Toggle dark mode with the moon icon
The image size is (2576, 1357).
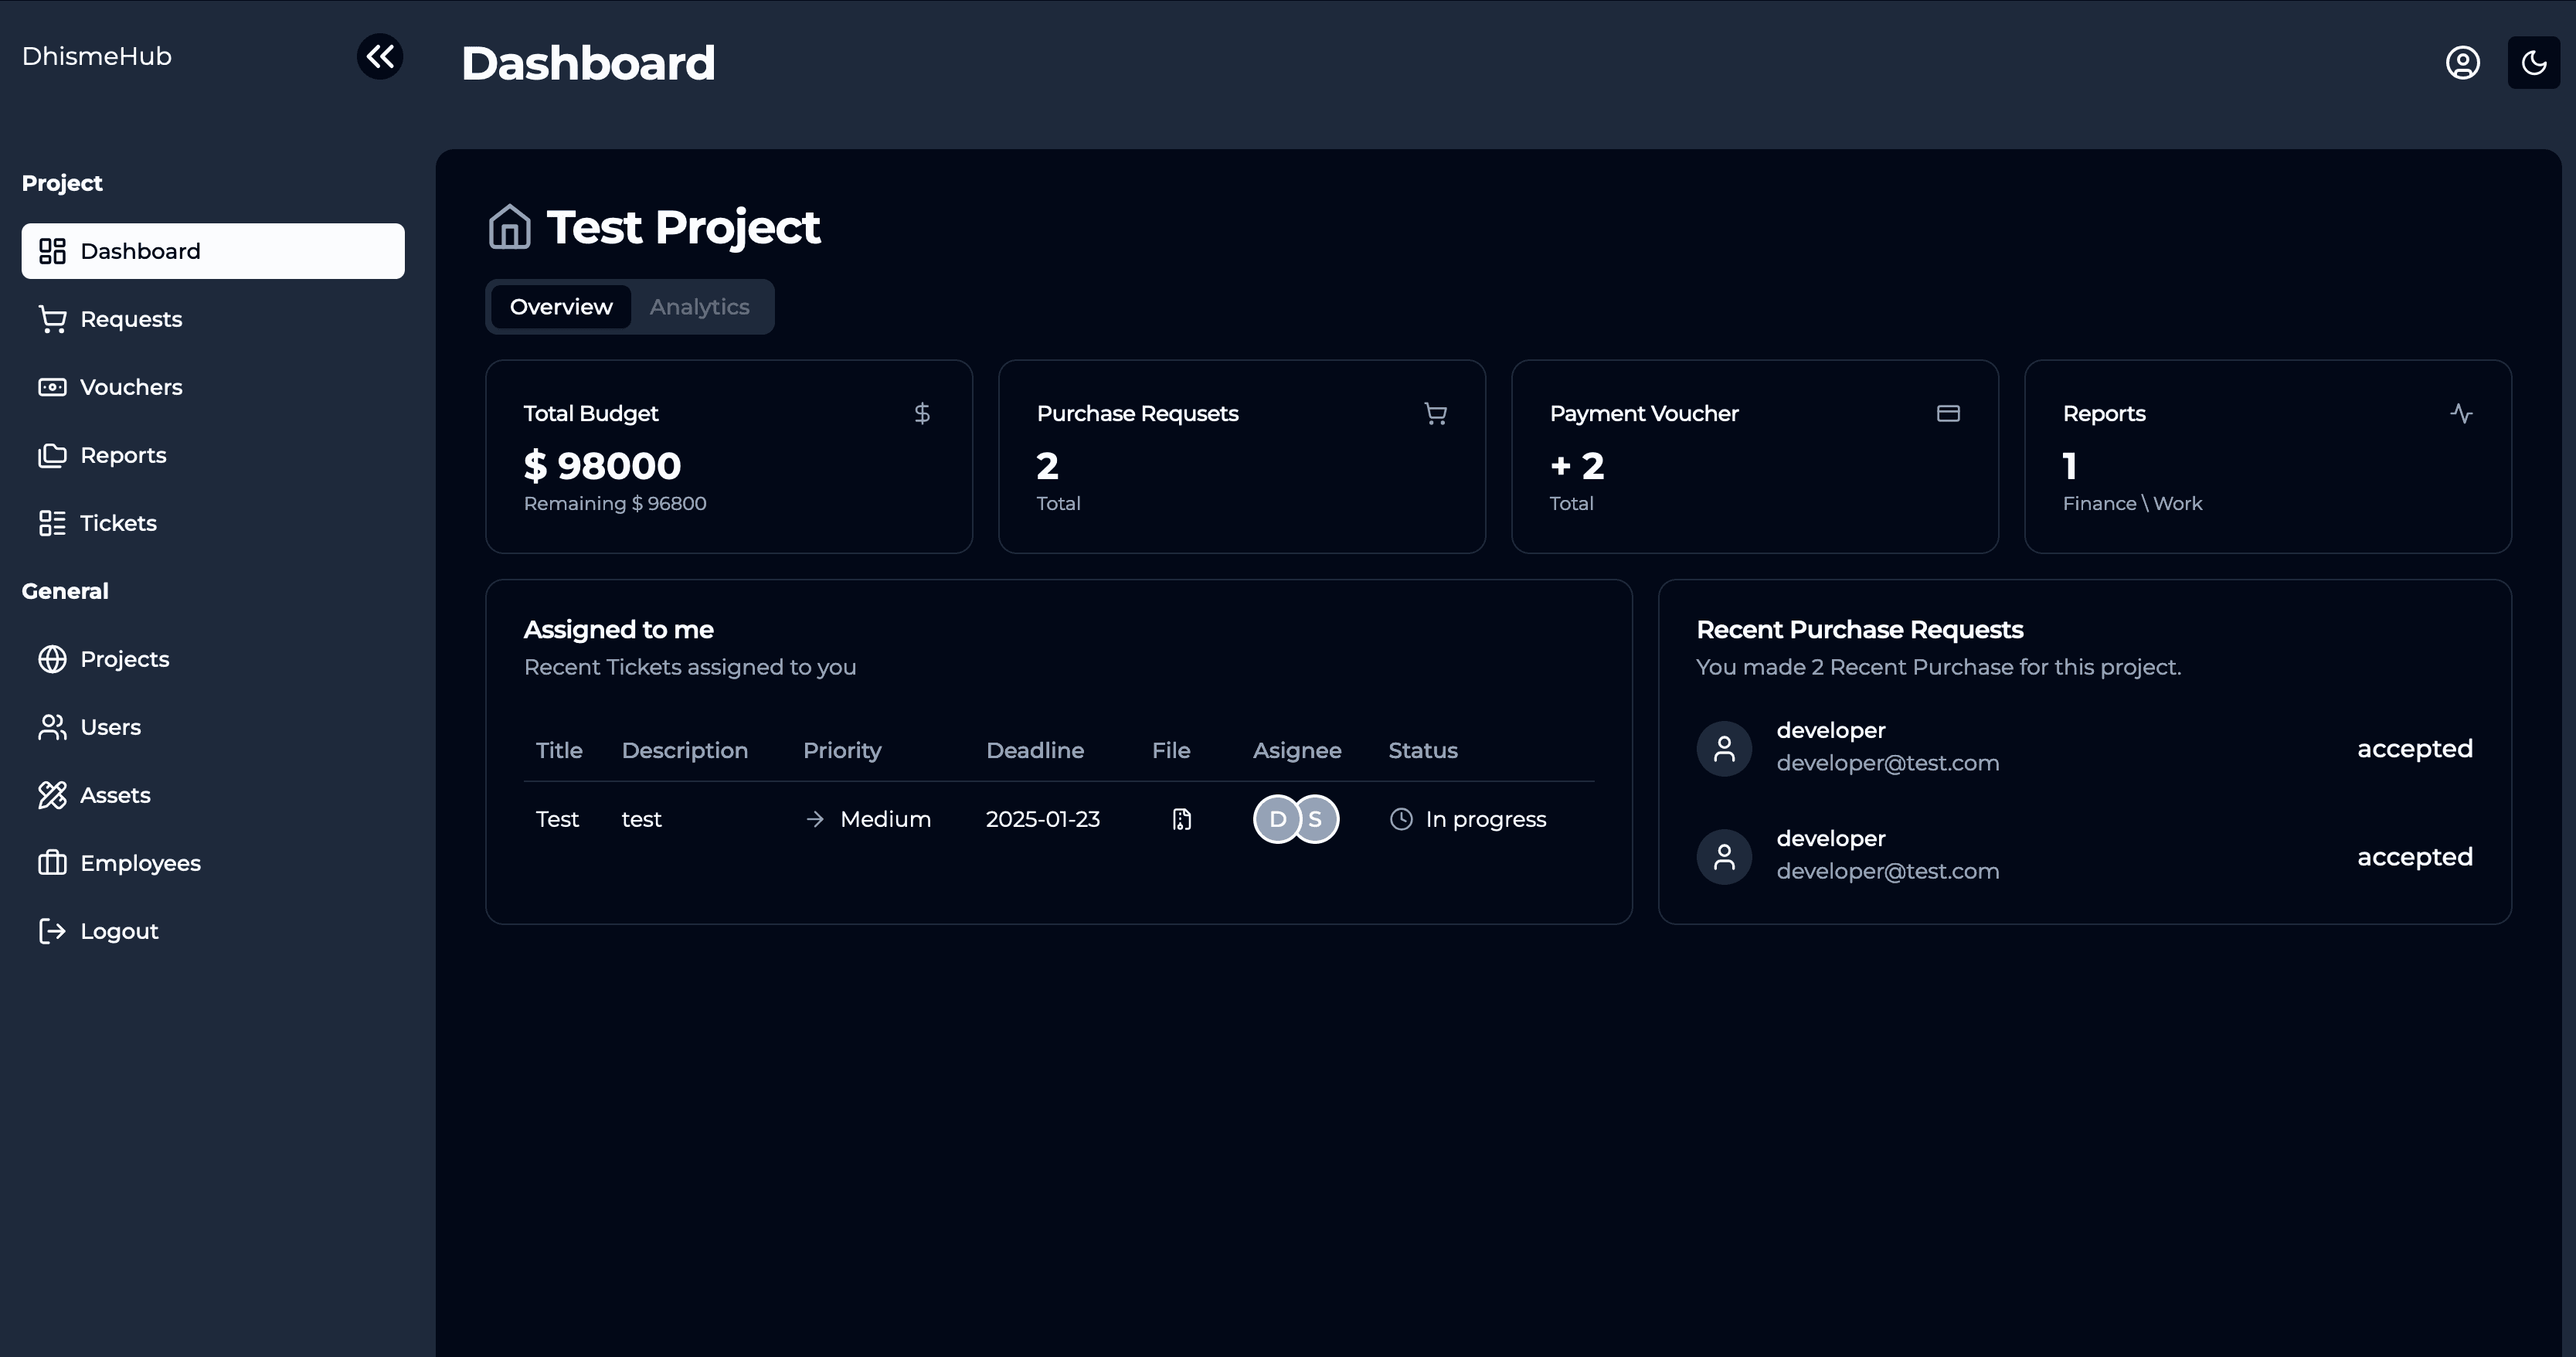click(x=2533, y=63)
